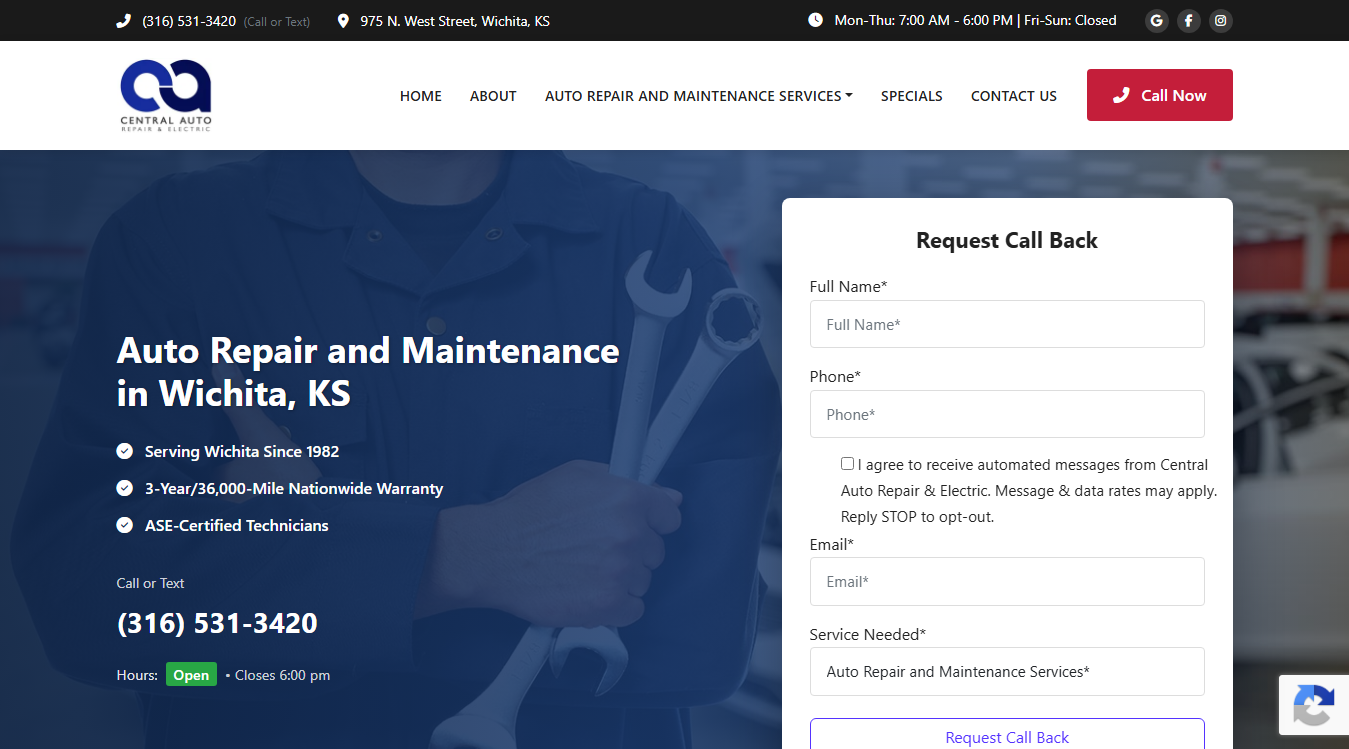1349x749 pixels.
Task: Click the 975 N. West Street address link
Action: (455, 21)
